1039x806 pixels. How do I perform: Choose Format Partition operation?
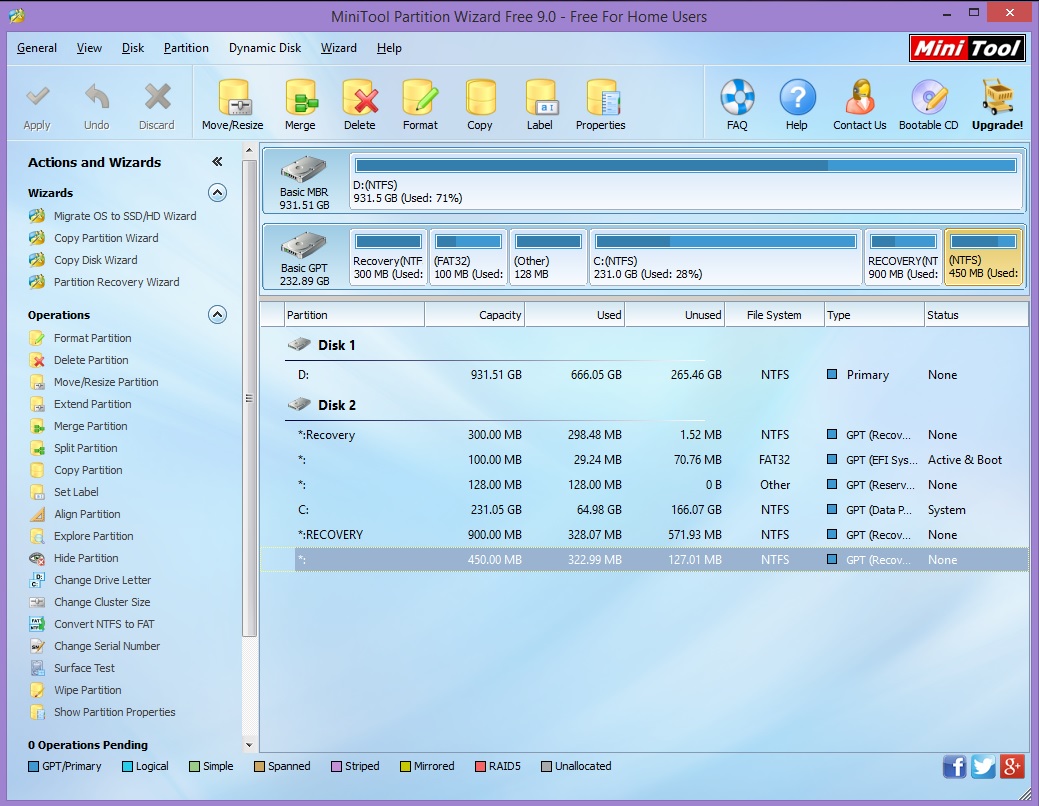(x=81, y=338)
